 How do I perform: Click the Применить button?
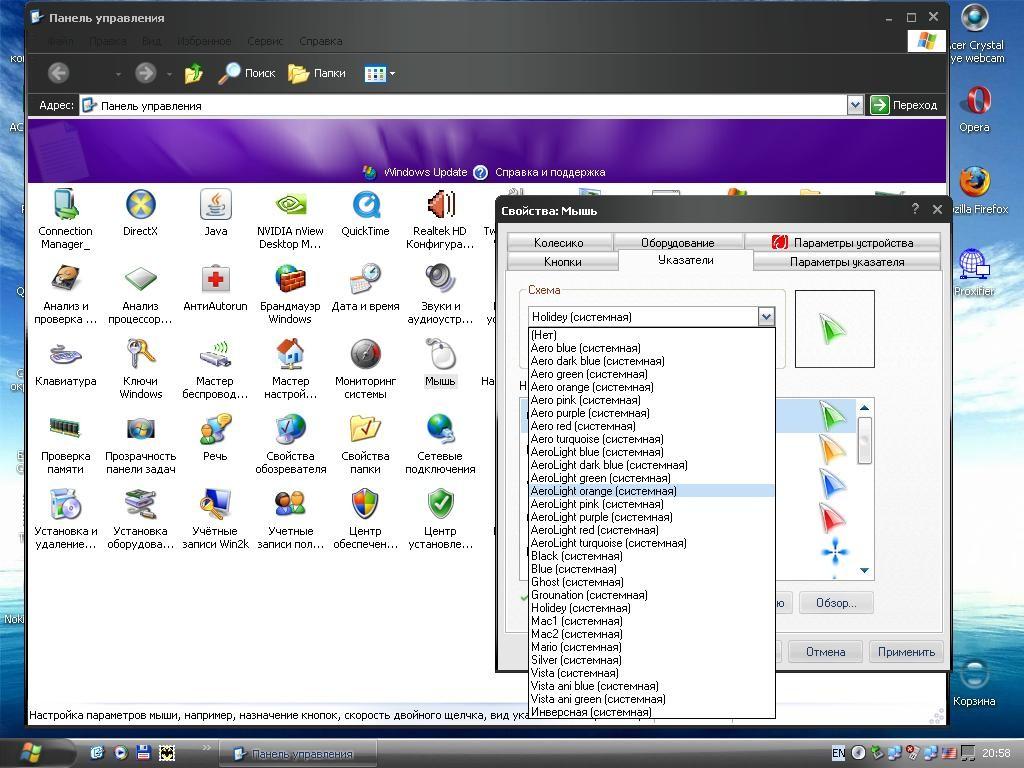(x=906, y=652)
